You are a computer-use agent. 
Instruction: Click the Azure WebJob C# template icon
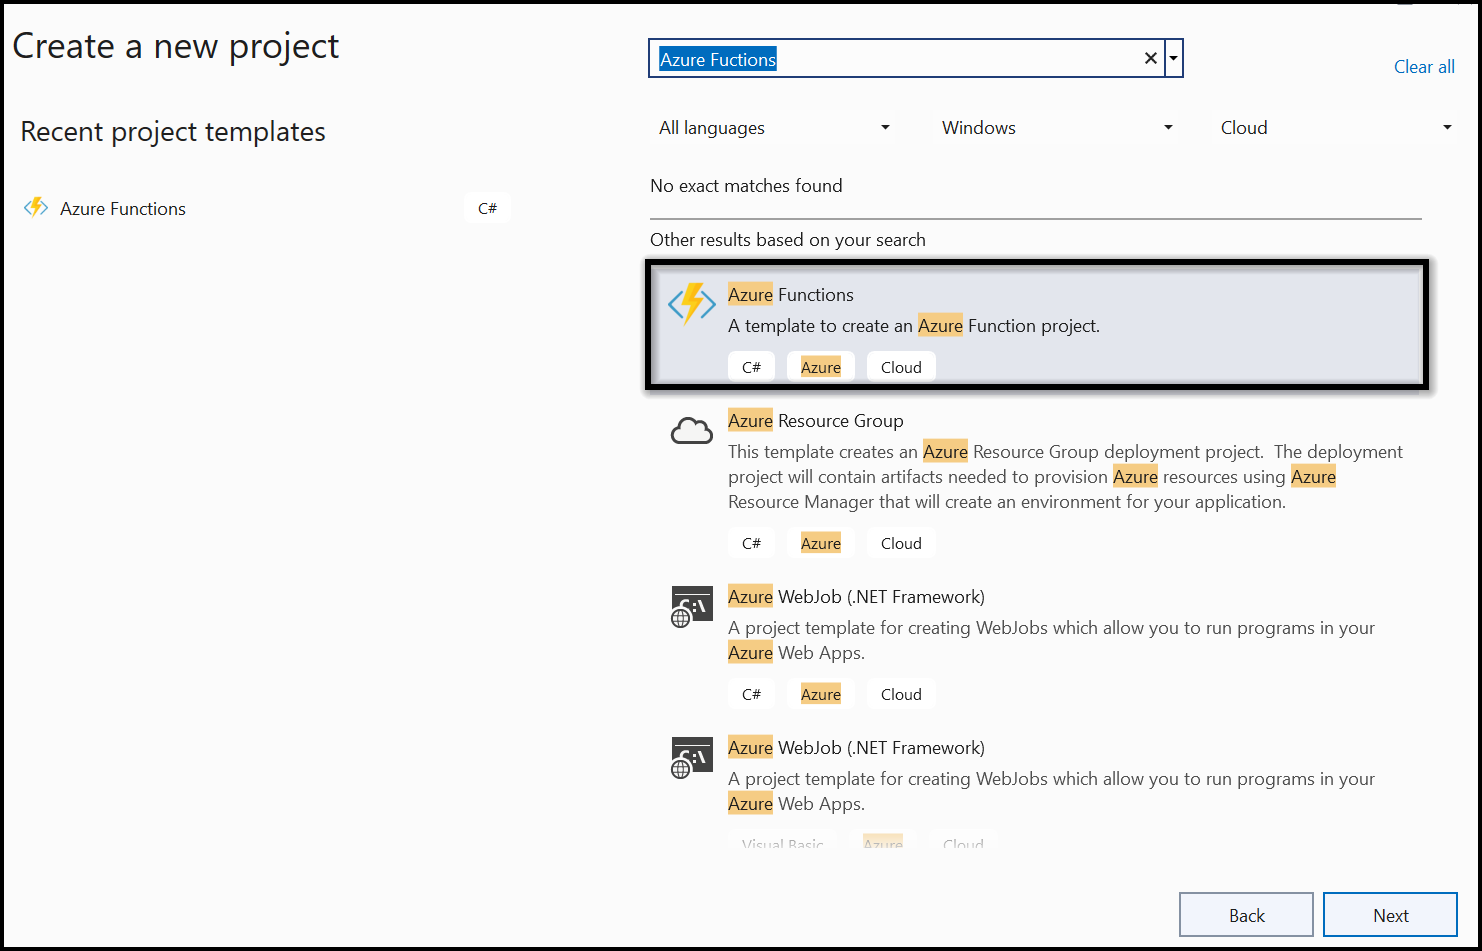[691, 605]
